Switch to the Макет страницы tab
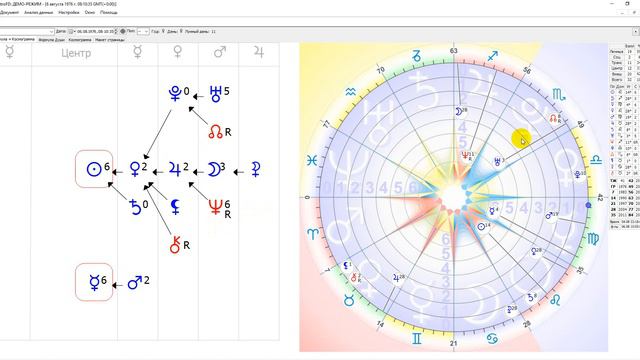 (x=109, y=40)
